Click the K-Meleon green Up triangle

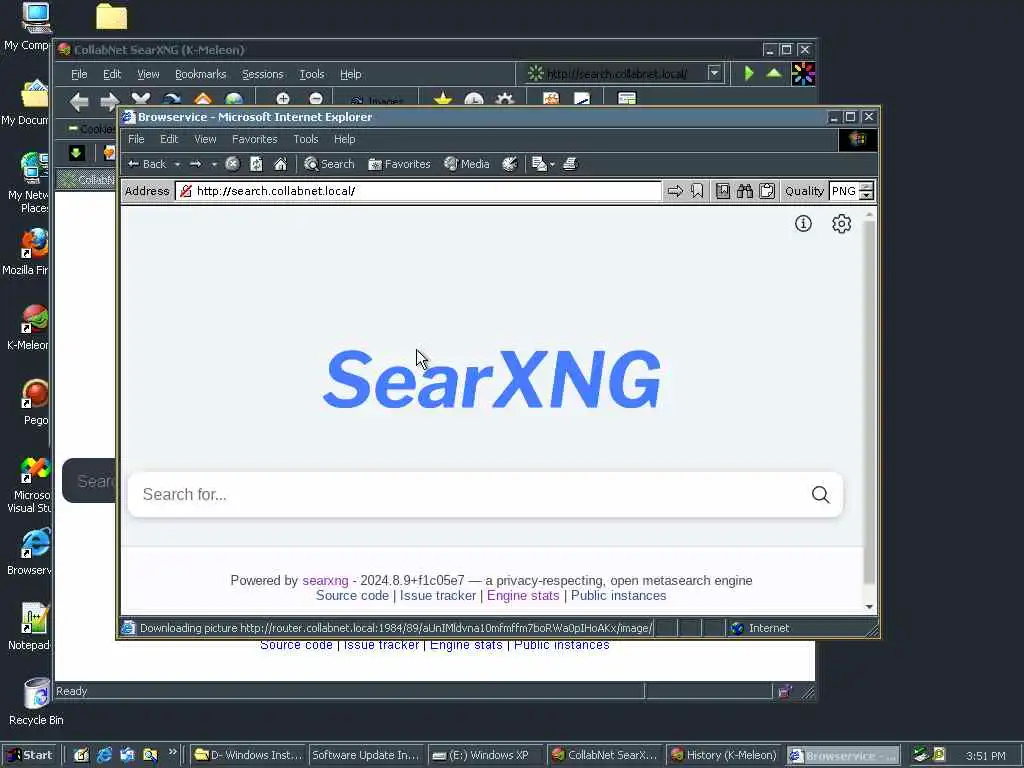(x=774, y=73)
